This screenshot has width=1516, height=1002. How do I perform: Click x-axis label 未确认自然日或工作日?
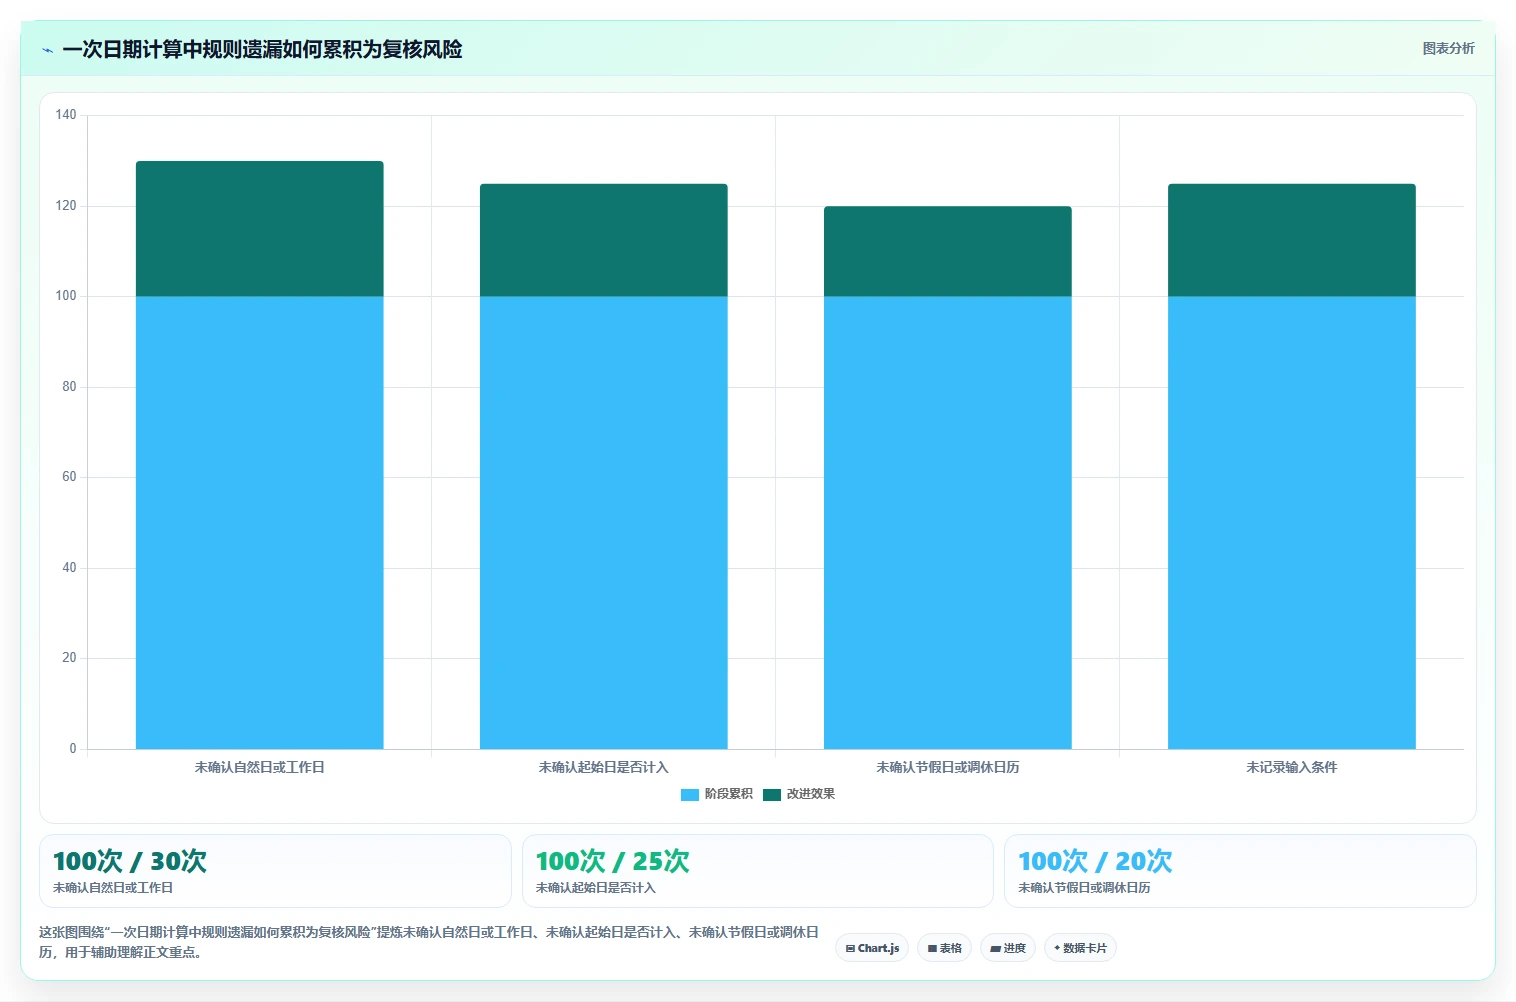259,767
